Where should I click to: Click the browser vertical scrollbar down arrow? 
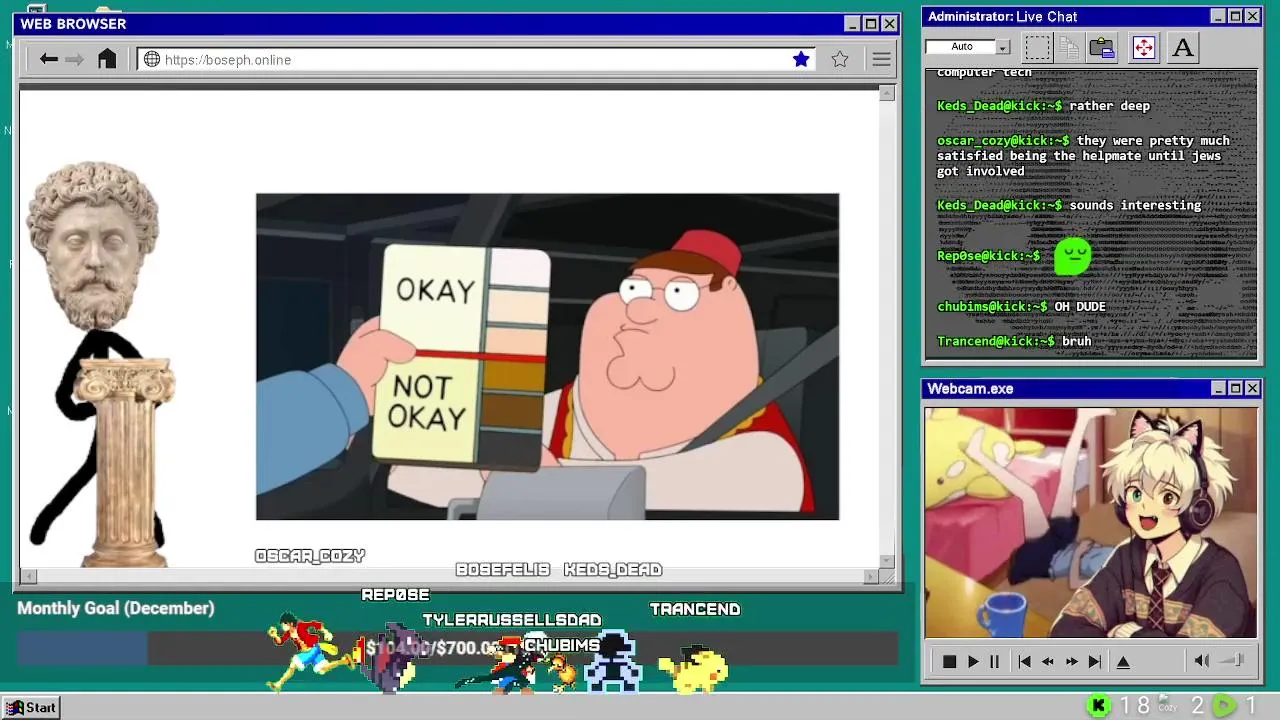887,561
